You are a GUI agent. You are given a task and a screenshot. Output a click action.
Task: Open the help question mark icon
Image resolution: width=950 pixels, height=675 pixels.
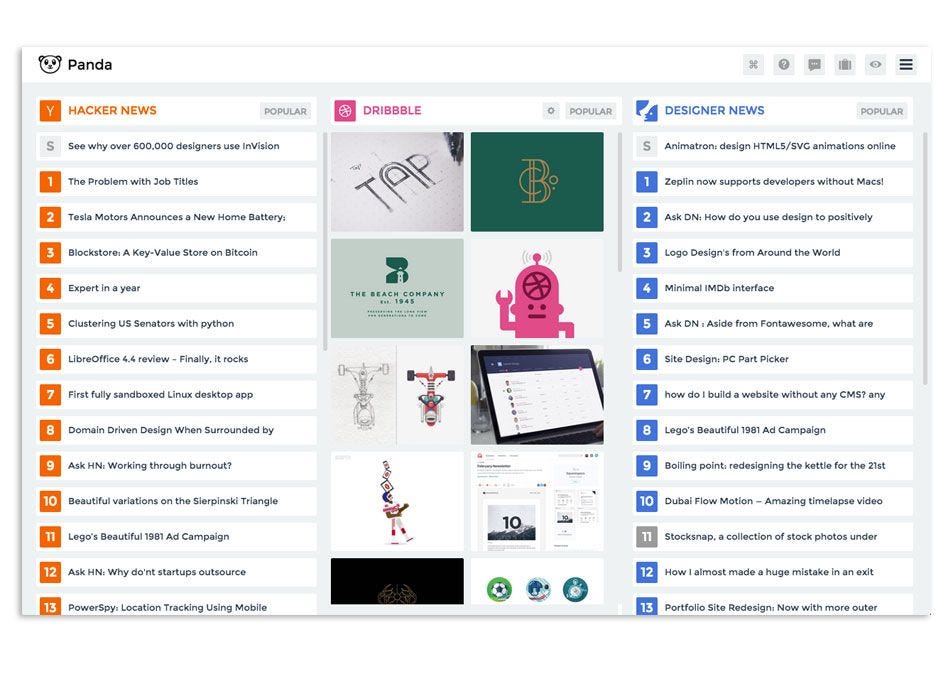coord(784,64)
